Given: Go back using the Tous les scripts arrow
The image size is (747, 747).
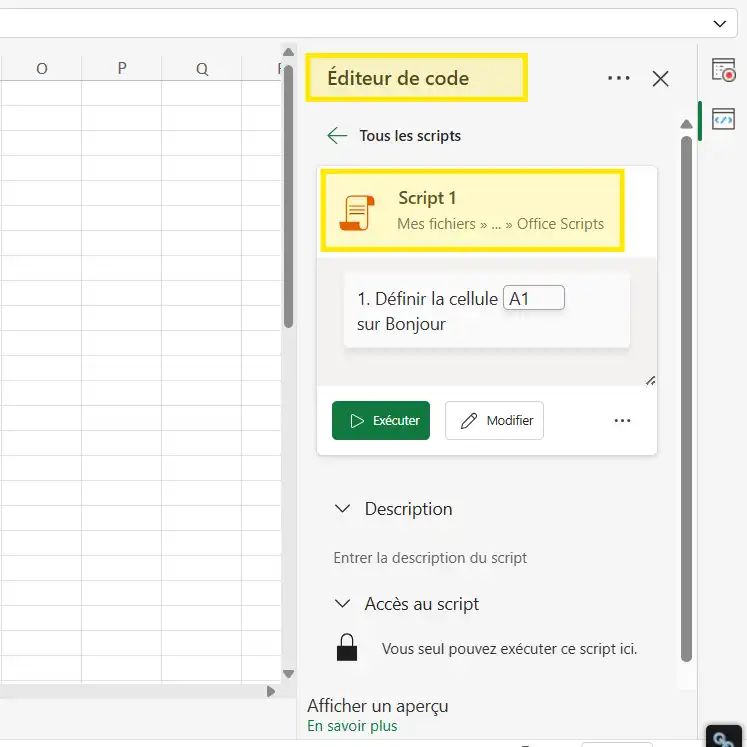Looking at the screenshot, I should [x=338, y=136].
